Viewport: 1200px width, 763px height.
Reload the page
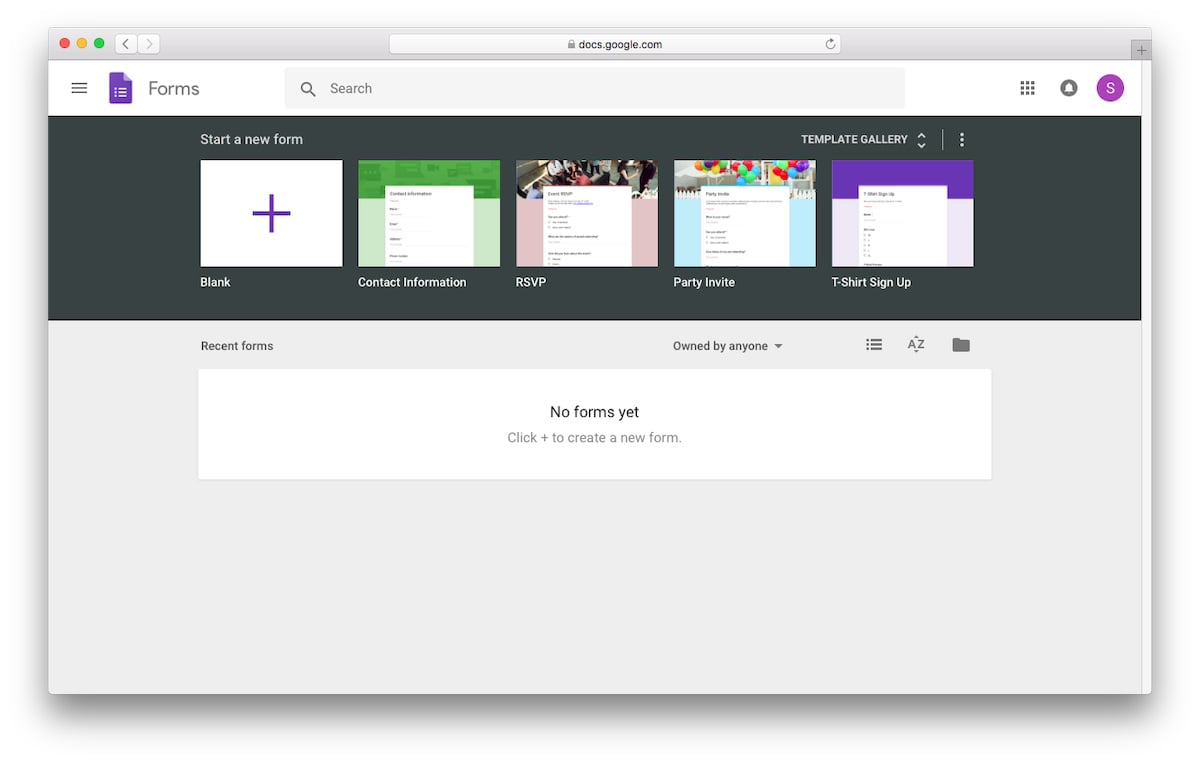[x=830, y=44]
